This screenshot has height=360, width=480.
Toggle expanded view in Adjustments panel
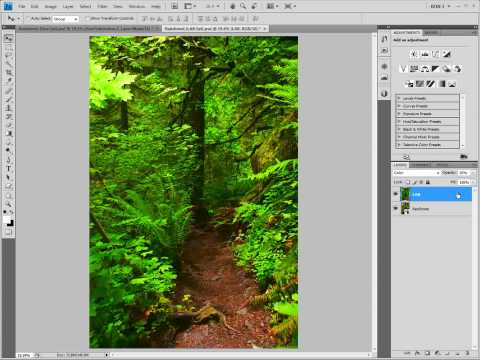(x=406, y=156)
